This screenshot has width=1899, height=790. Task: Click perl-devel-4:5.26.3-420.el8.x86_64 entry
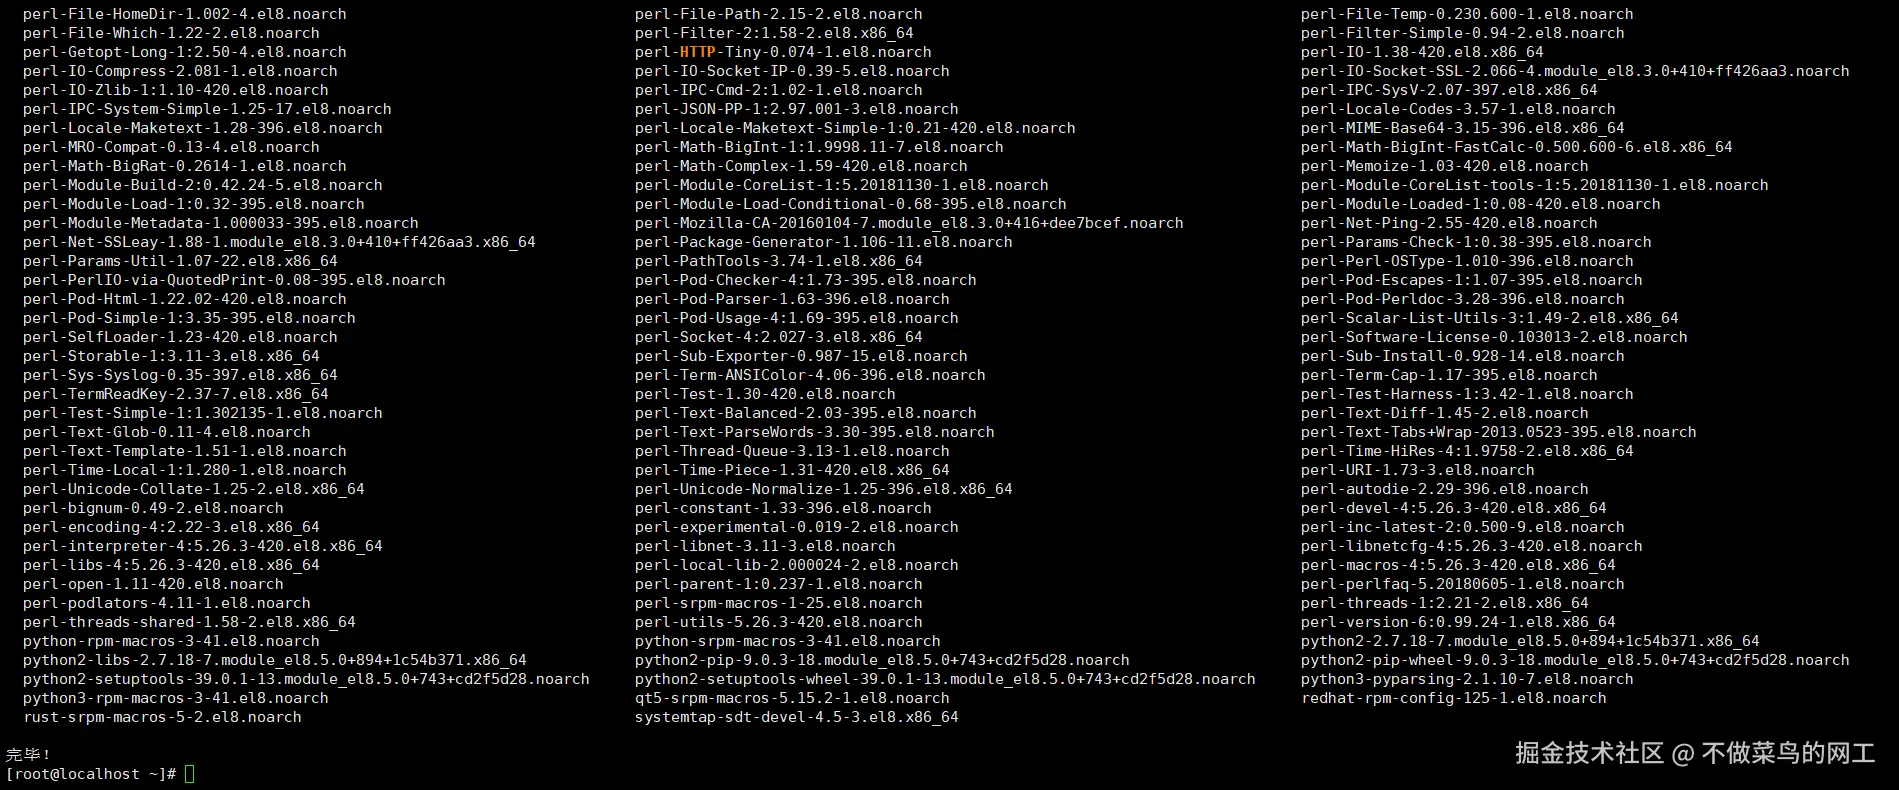pyautogui.click(x=1454, y=508)
